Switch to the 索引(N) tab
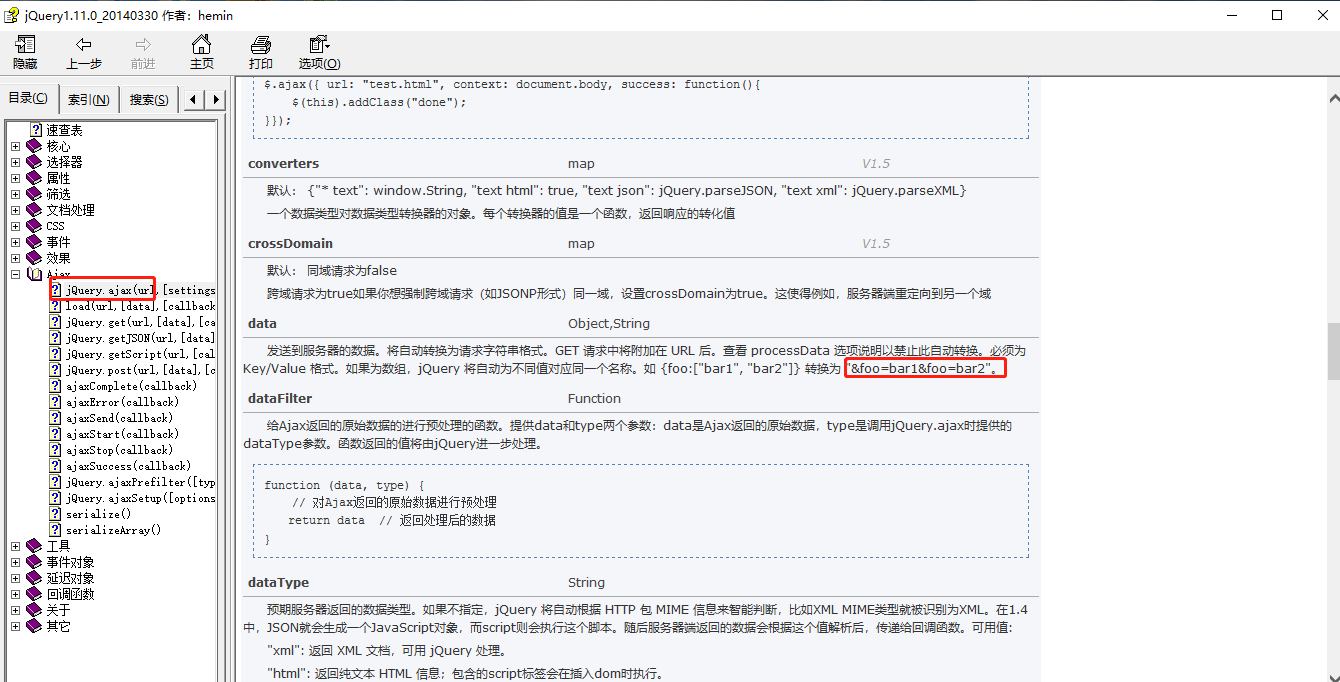Image resolution: width=1340 pixels, height=682 pixels. 89,99
